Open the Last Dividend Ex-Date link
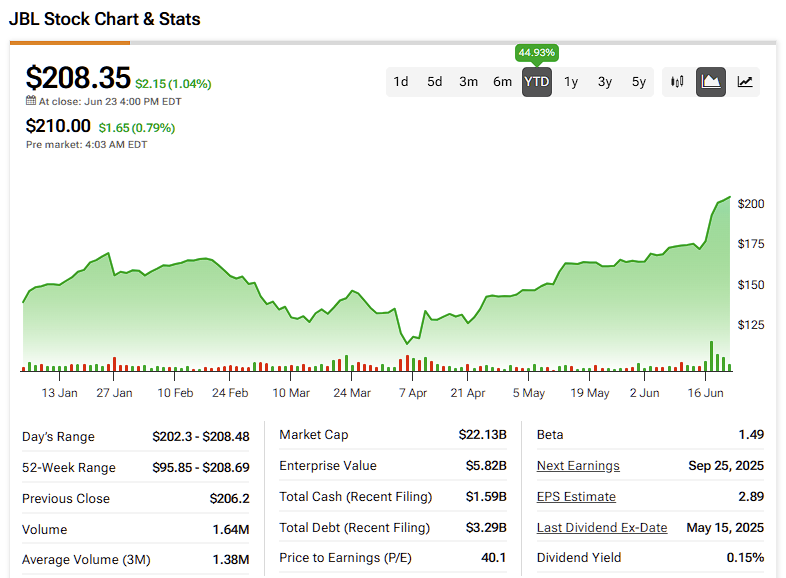 coord(602,528)
